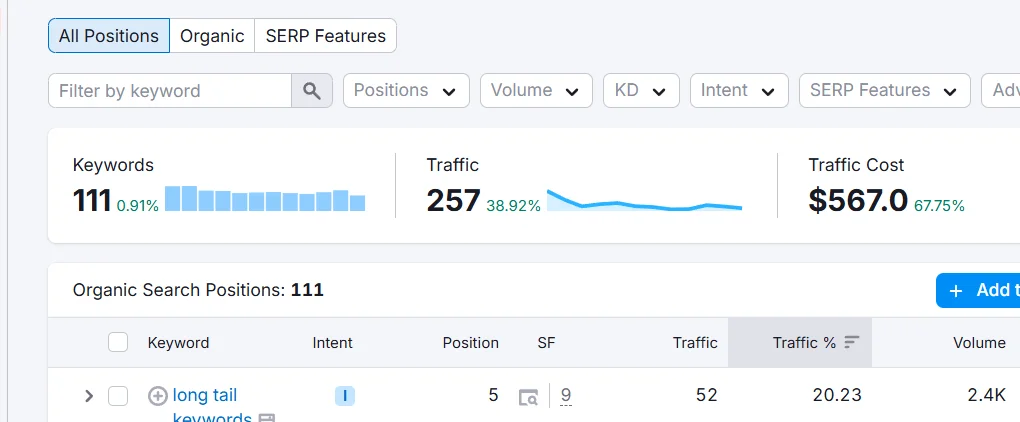Click the Traffic trend line chart
This screenshot has height=422, width=1020.
[x=644, y=200]
